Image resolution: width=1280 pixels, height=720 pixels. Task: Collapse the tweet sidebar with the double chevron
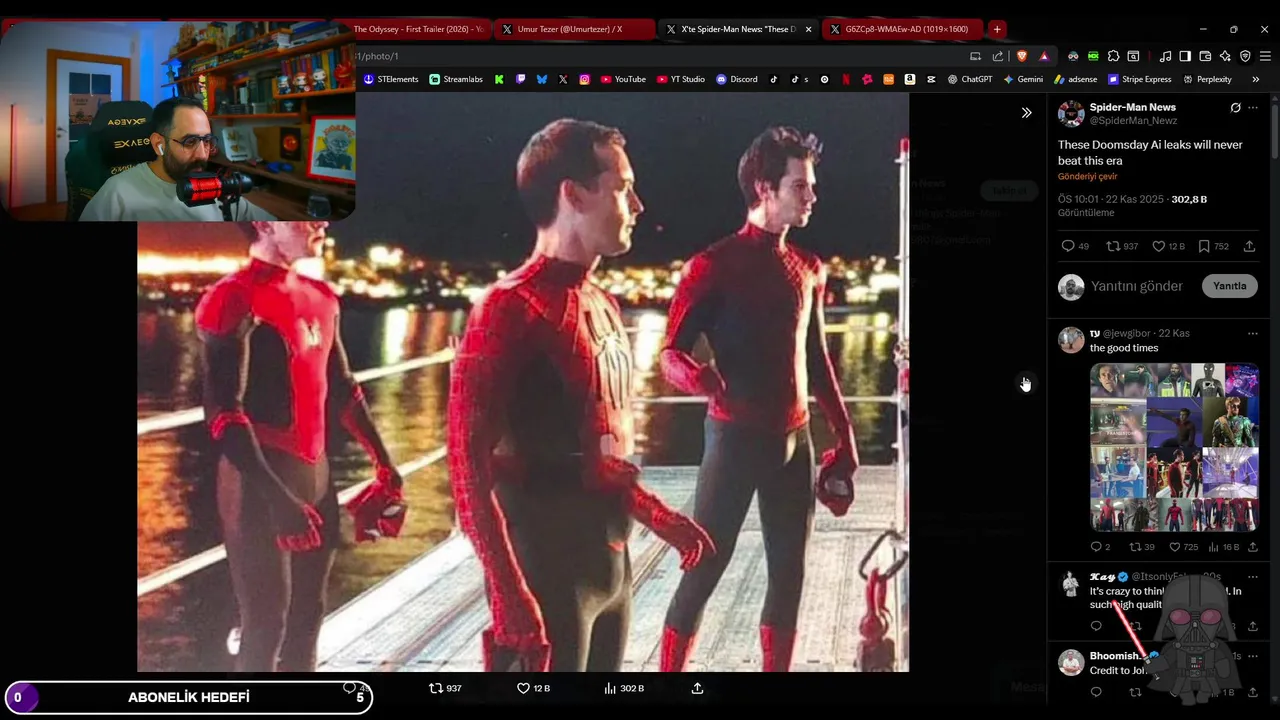point(1026,113)
